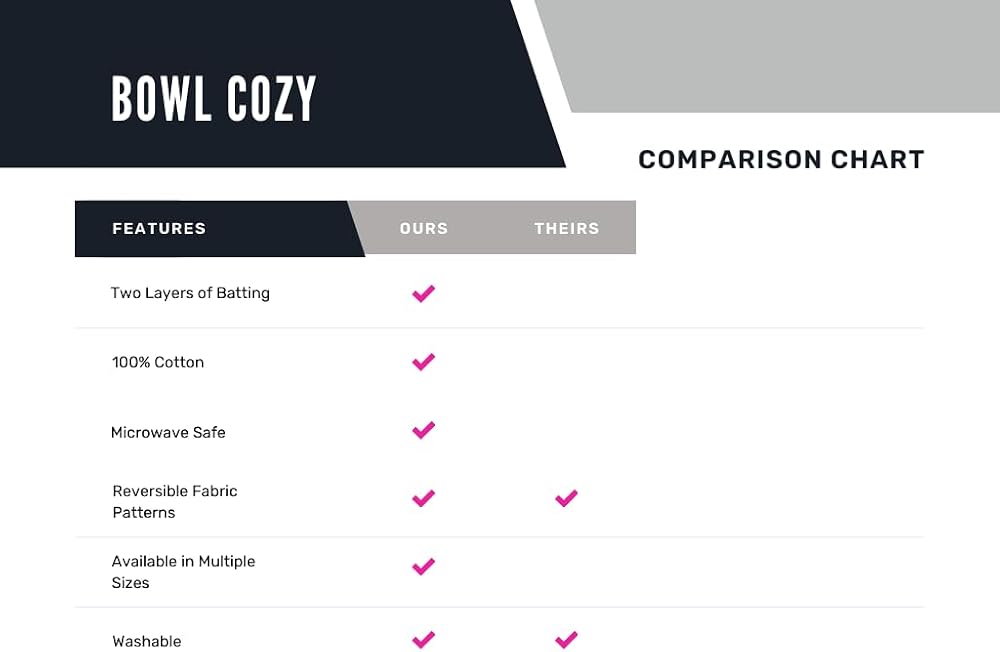Image resolution: width=1000 pixels, height=652 pixels.
Task: Select the OURS column header
Action: pyautogui.click(x=424, y=228)
